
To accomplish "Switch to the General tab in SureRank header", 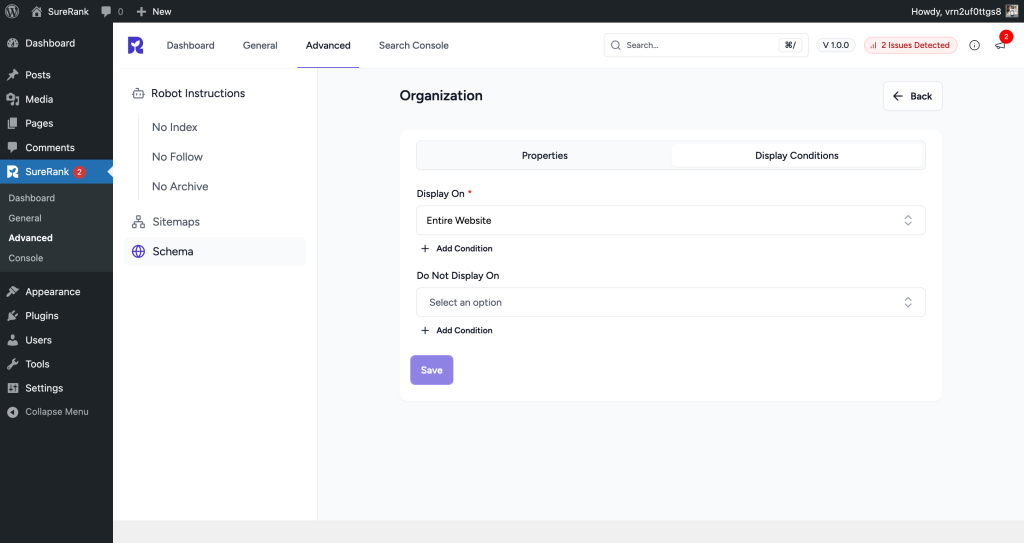I will [x=260, y=45].
